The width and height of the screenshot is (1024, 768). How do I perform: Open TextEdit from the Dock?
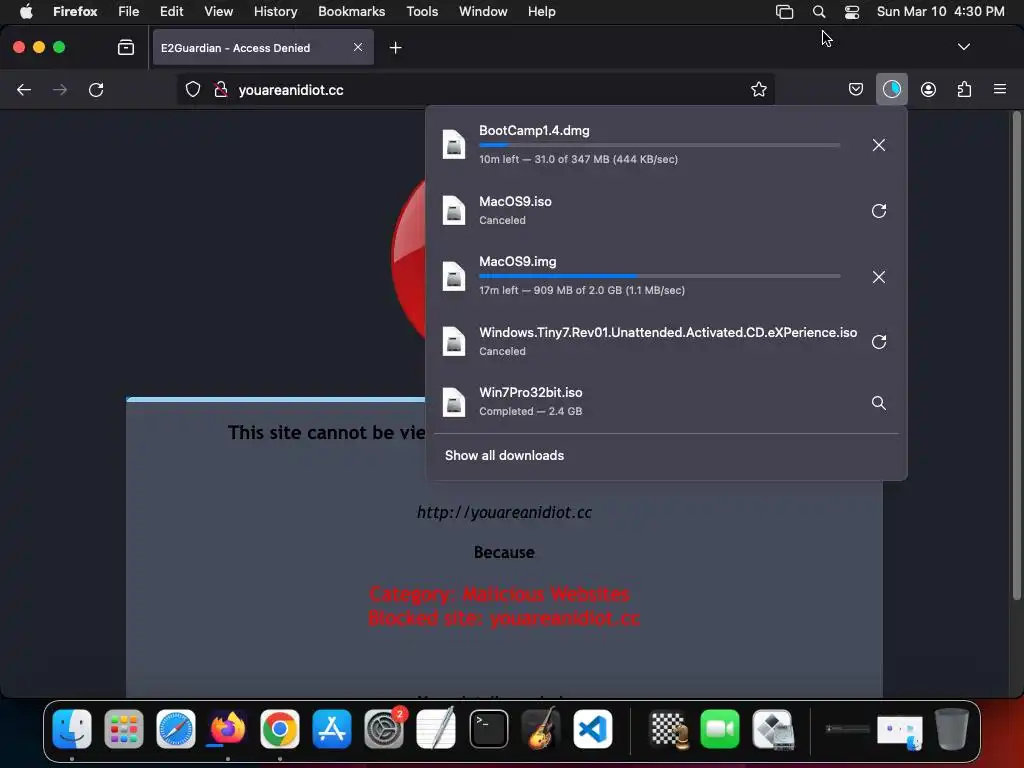(436, 729)
